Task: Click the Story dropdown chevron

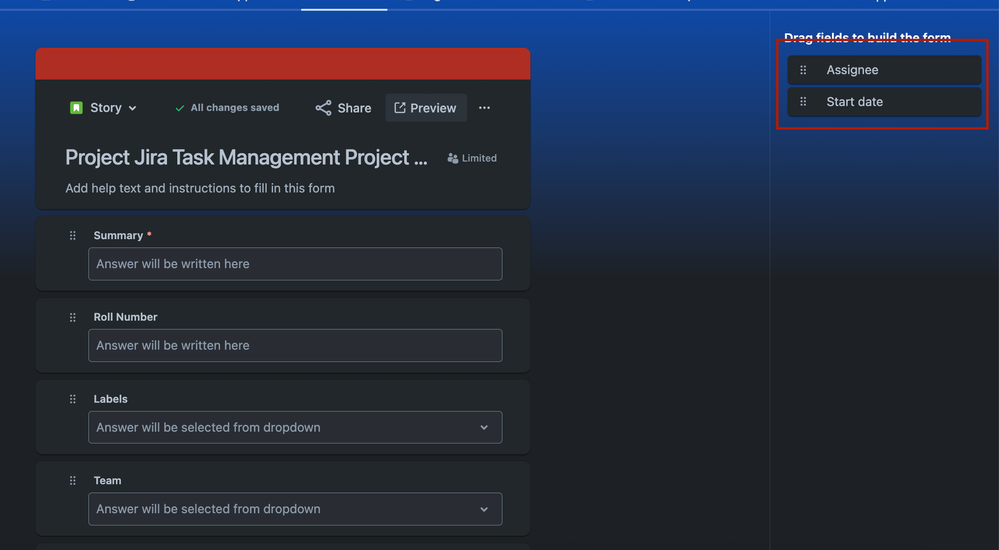Action: tap(133, 108)
